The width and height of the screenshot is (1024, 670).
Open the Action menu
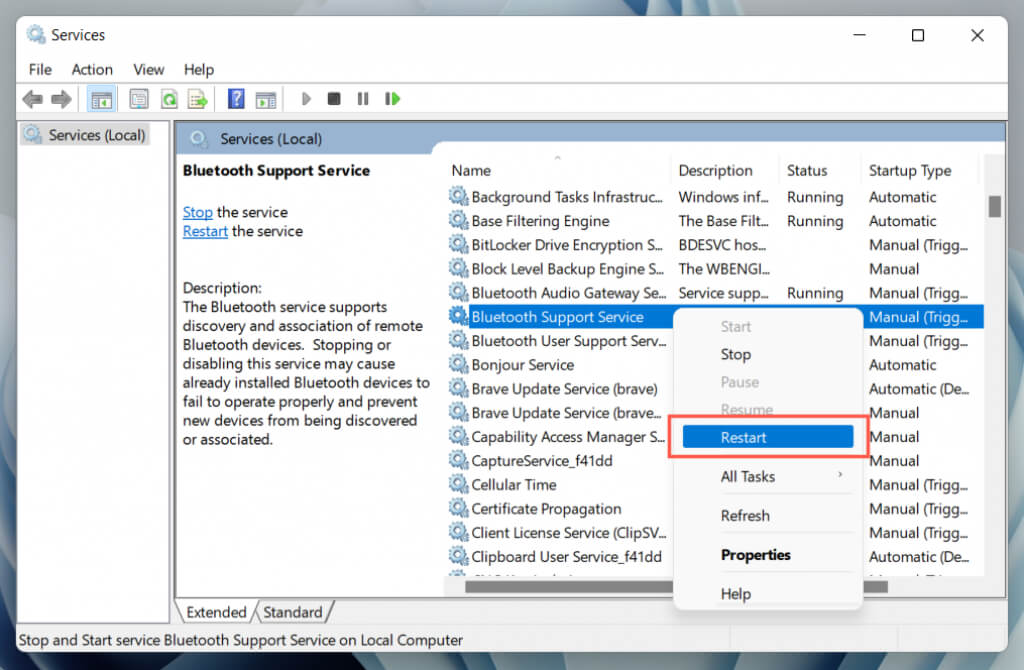pyautogui.click(x=92, y=69)
